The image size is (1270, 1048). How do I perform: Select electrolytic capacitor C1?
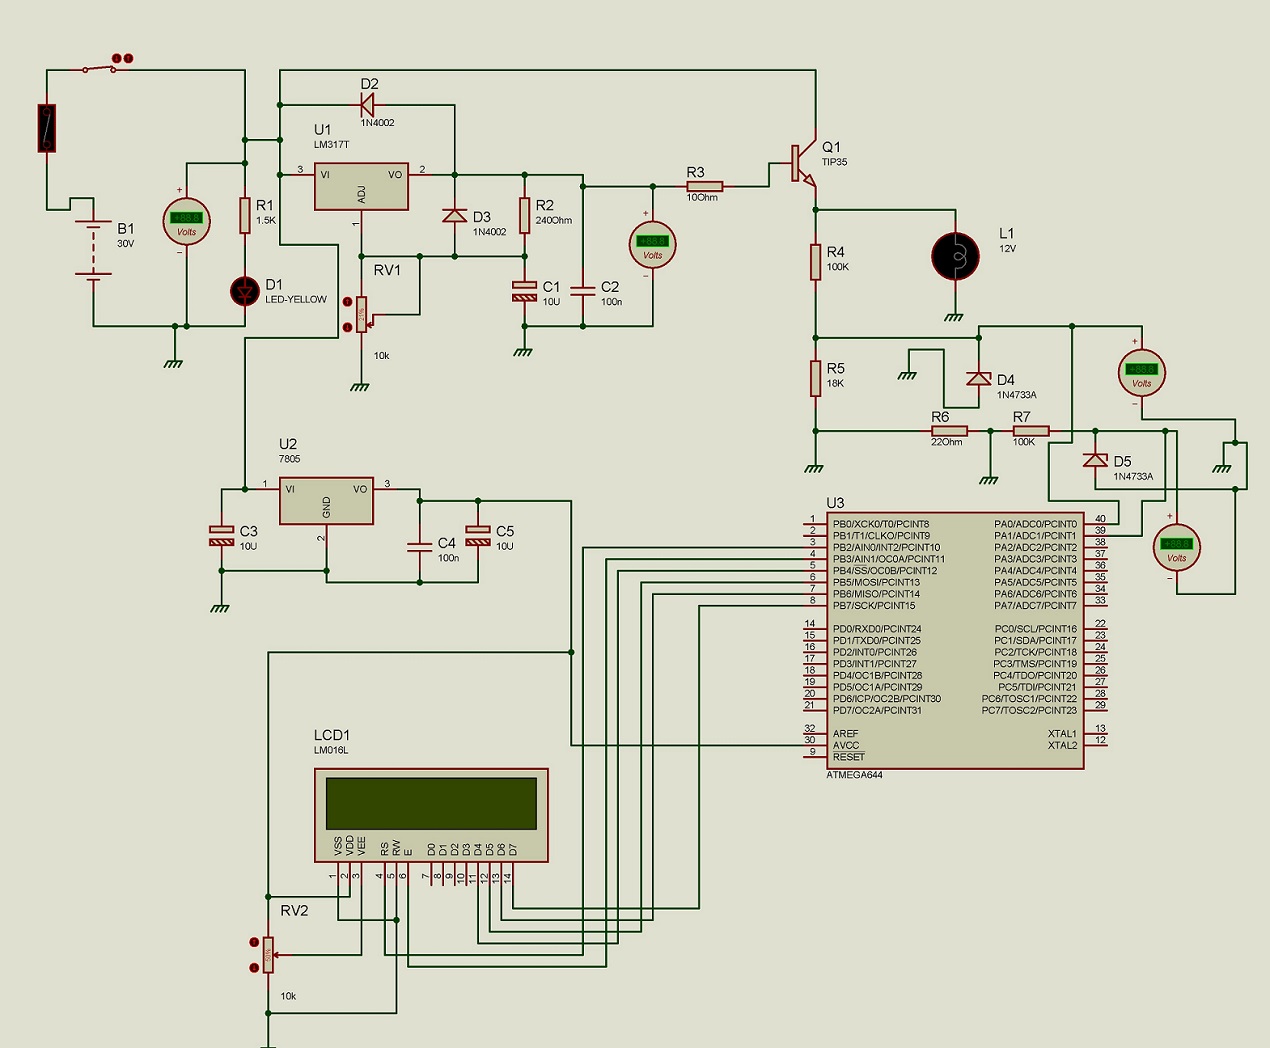click(x=525, y=291)
